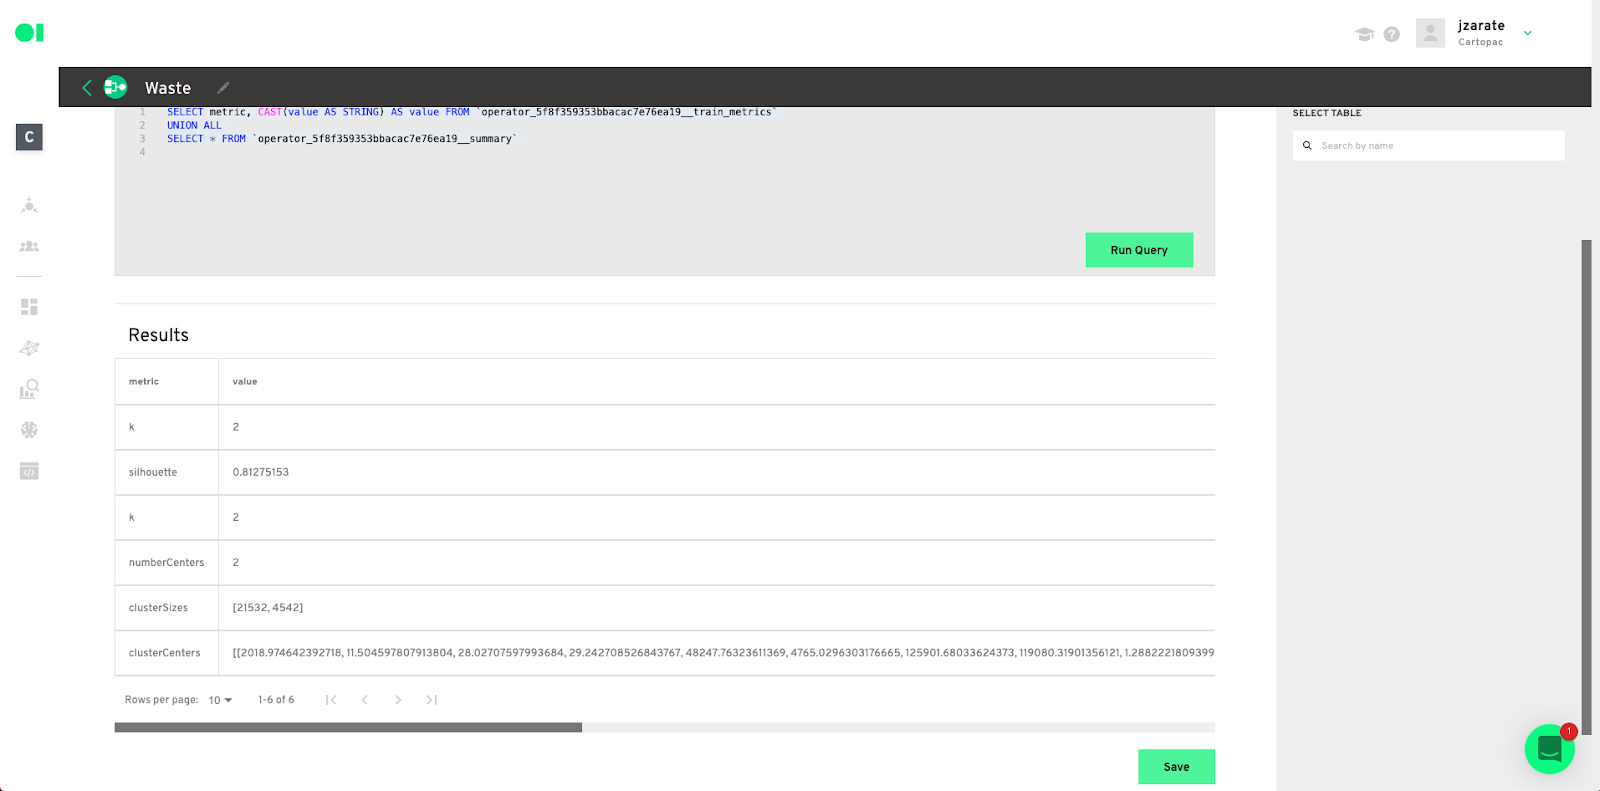Click the SELECT TABLE label
This screenshot has width=1600, height=791.
coord(1327,113)
